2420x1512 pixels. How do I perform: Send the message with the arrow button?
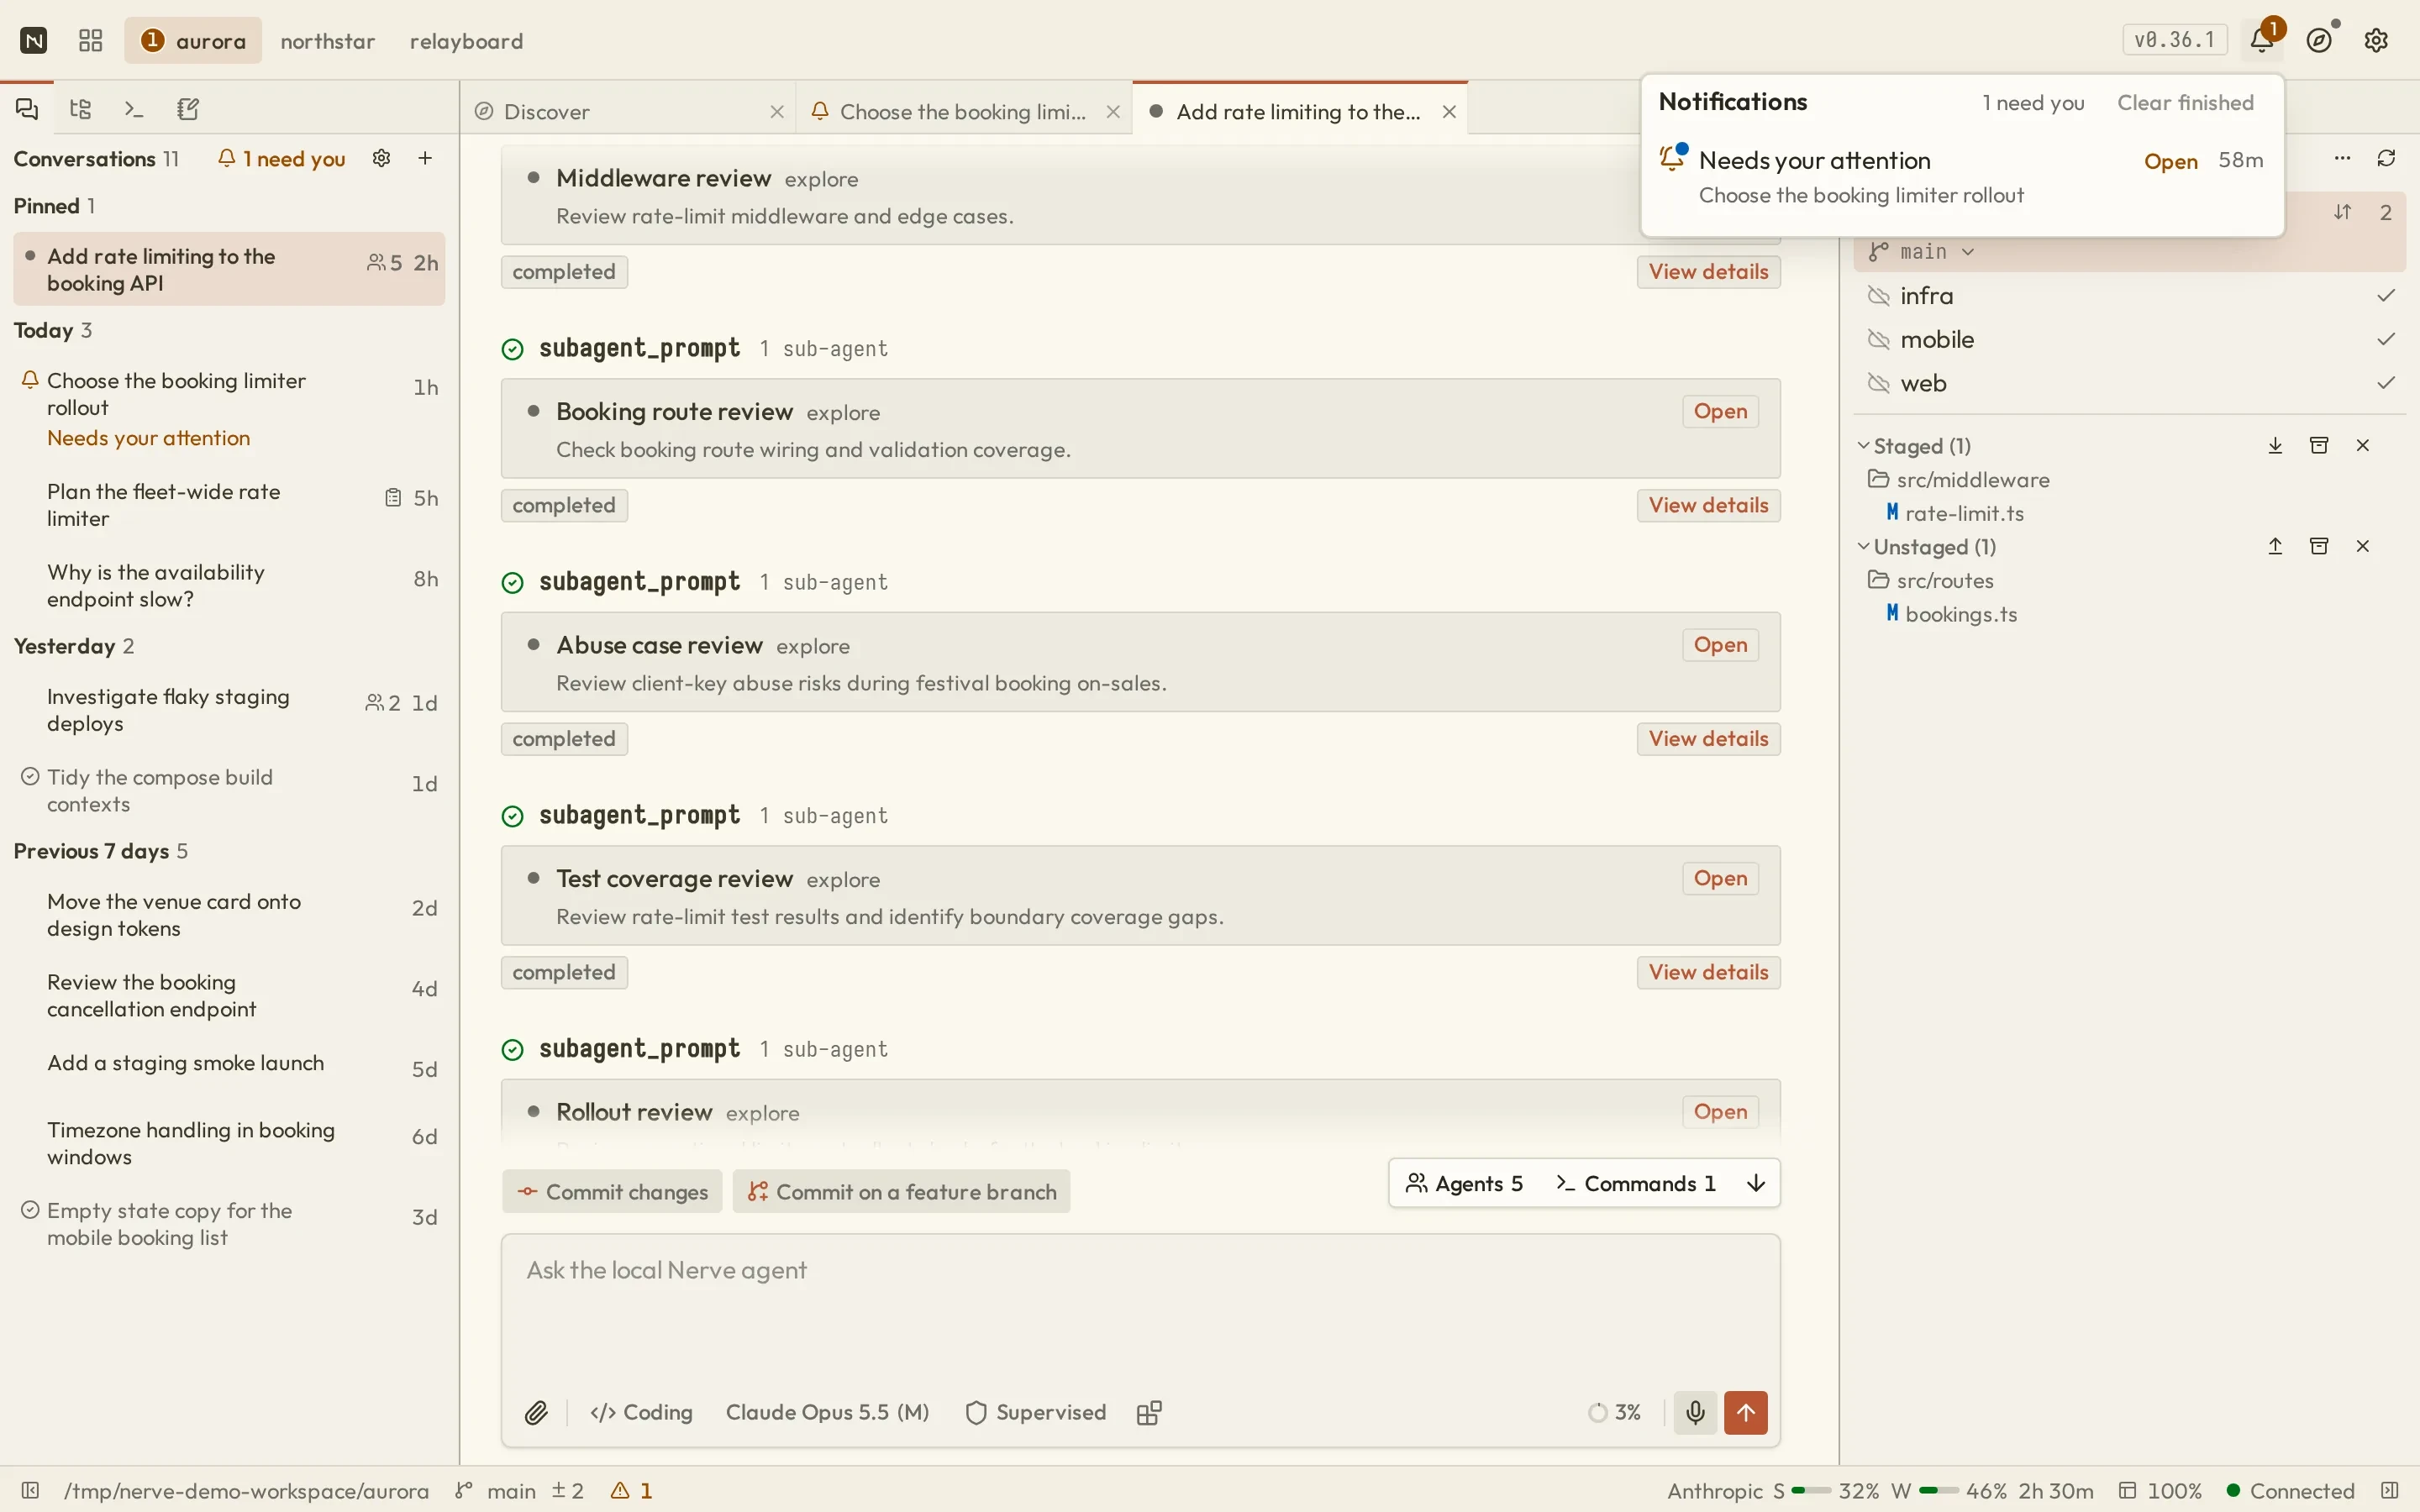coord(1746,1412)
